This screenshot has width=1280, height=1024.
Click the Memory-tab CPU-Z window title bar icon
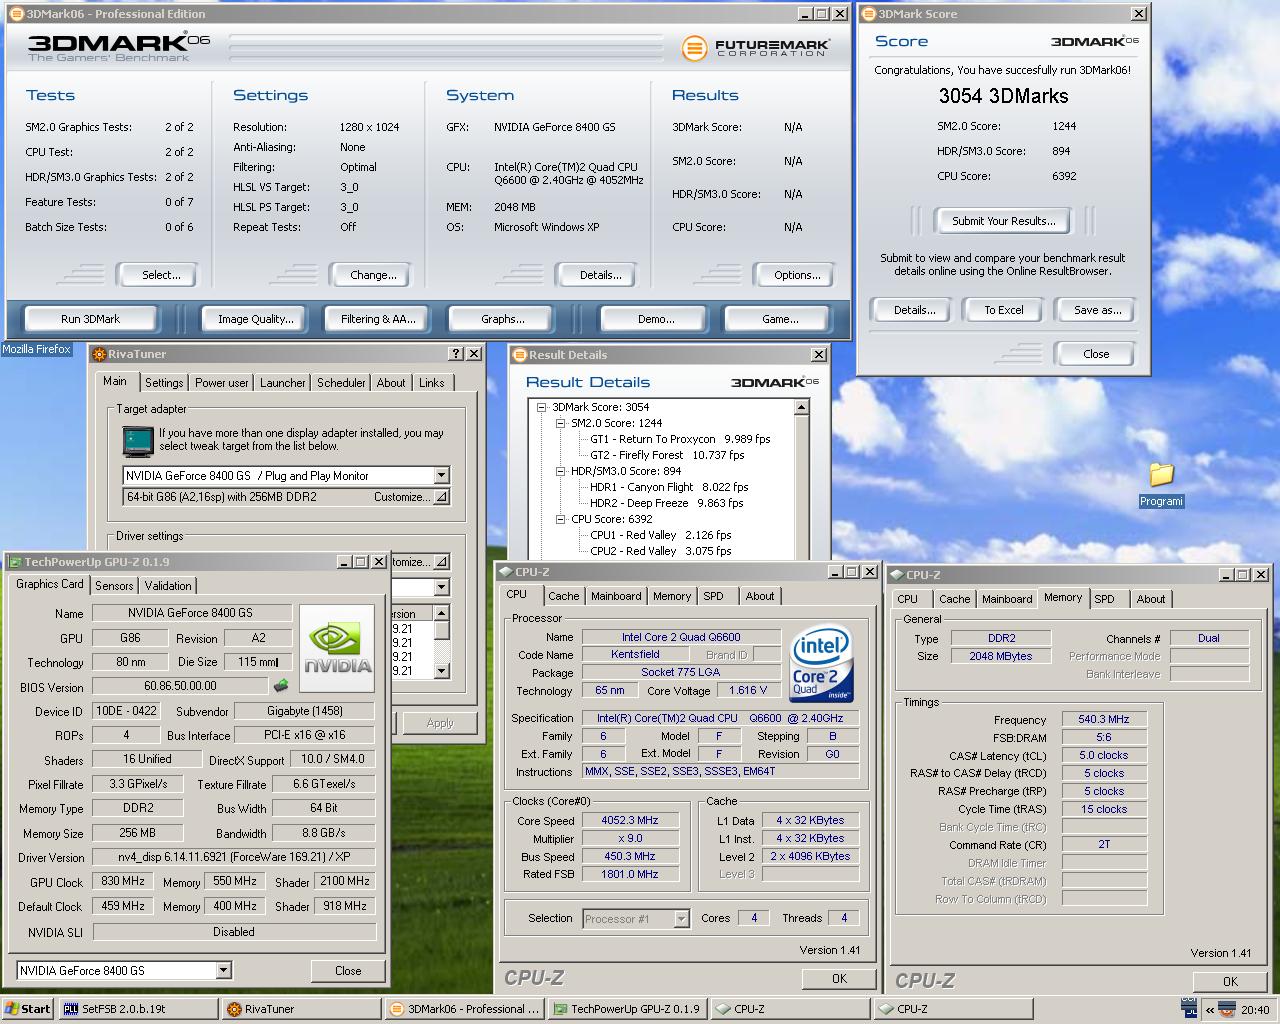tap(896, 575)
